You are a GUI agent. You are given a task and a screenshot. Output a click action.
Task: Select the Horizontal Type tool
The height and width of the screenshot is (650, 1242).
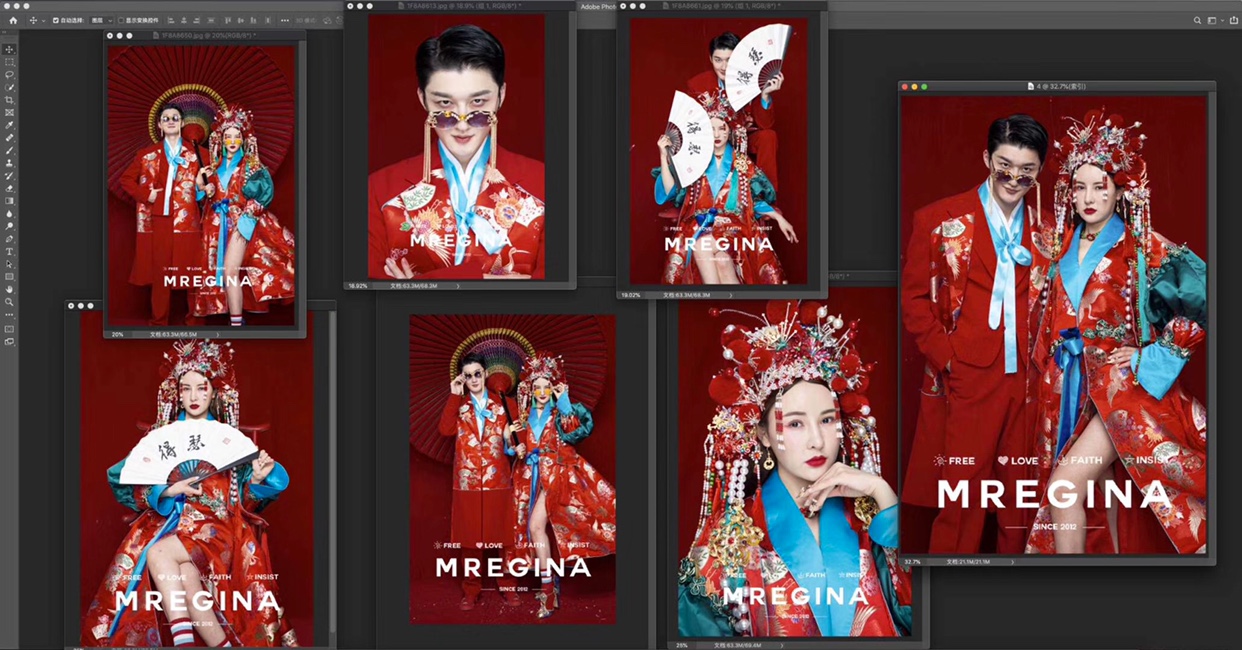[9, 251]
